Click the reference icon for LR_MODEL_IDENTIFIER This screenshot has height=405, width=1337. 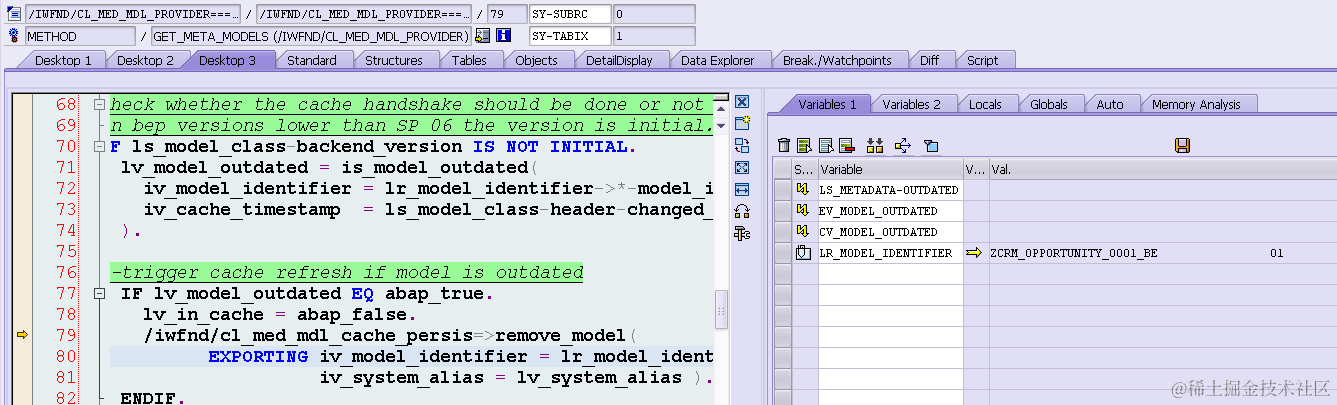(x=802, y=253)
